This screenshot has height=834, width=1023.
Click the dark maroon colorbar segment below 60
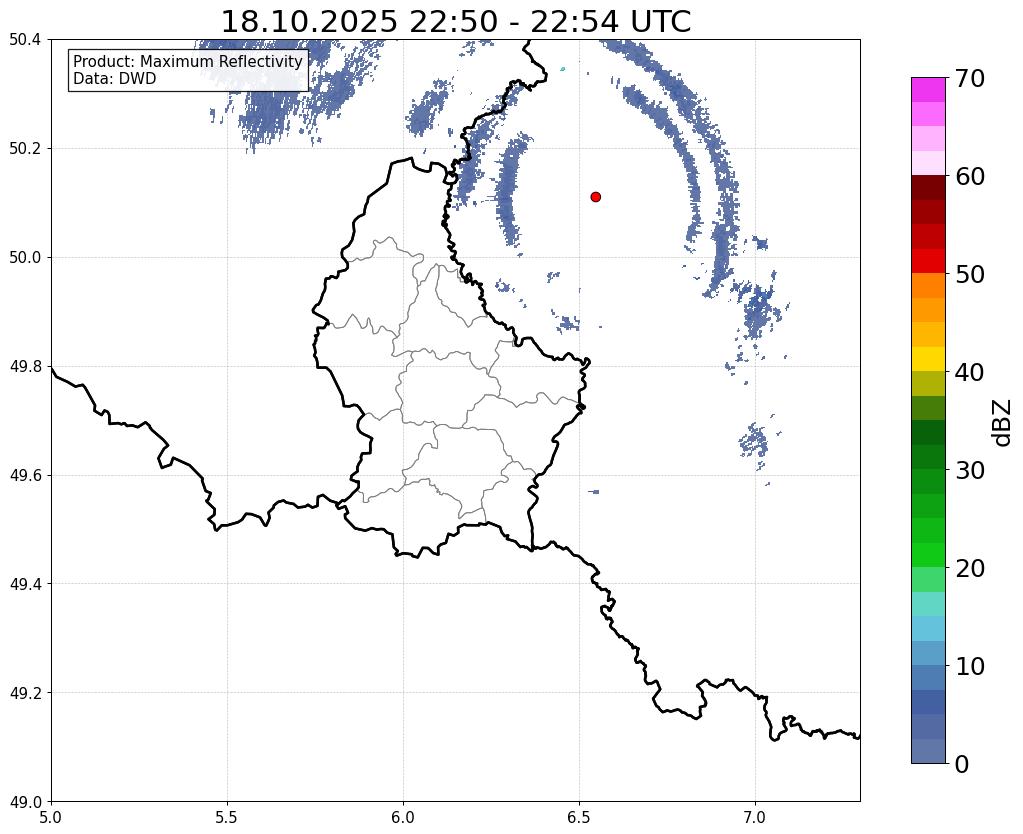pyautogui.click(x=928, y=188)
